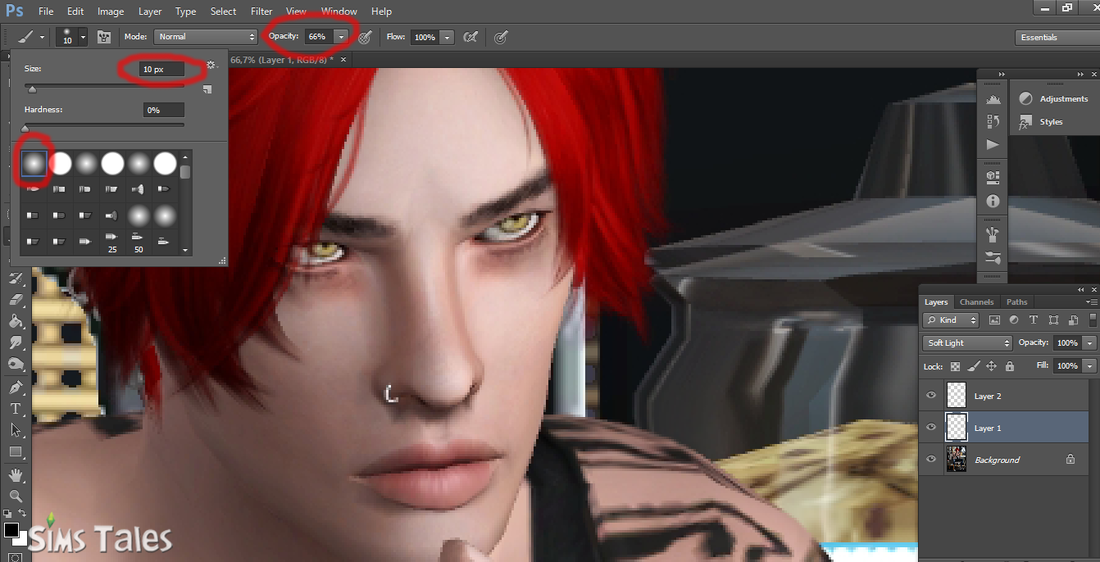The image size is (1100, 562).
Task: Select the Eraser tool
Action: (17, 300)
